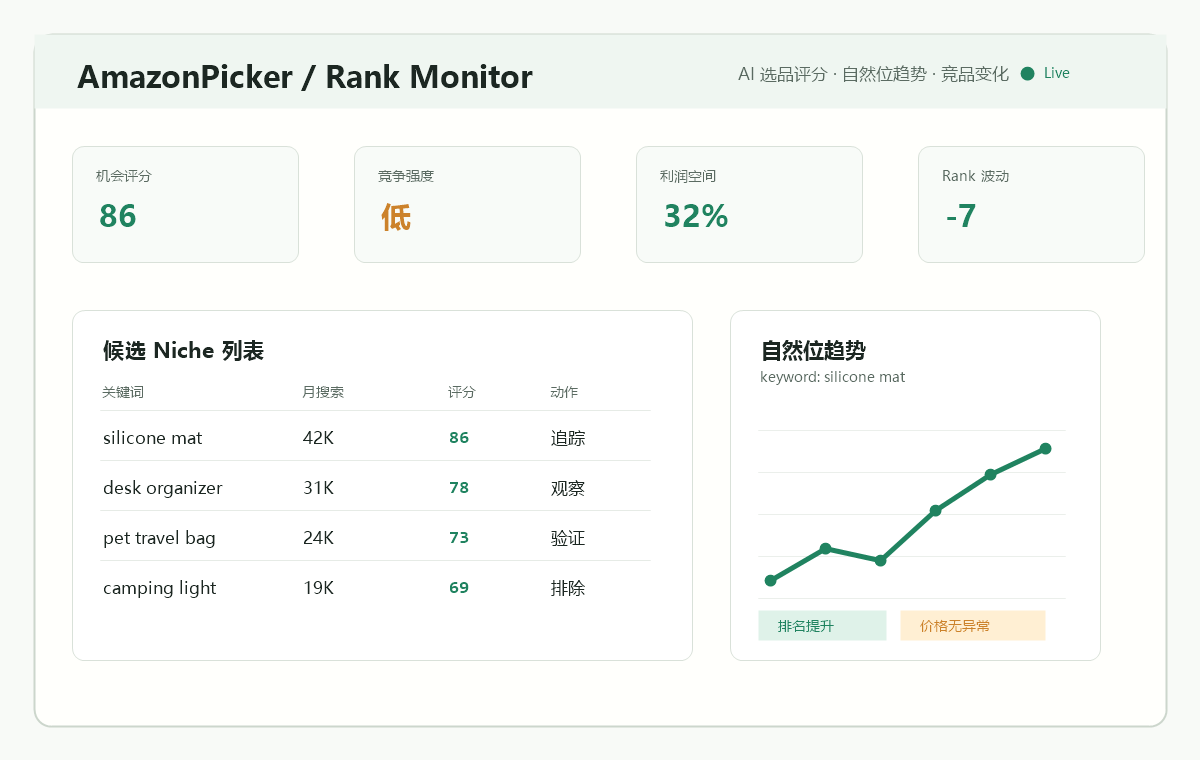This screenshot has height=760, width=1200.
Task: Open the 利润空间 32% card
Action: [749, 205]
